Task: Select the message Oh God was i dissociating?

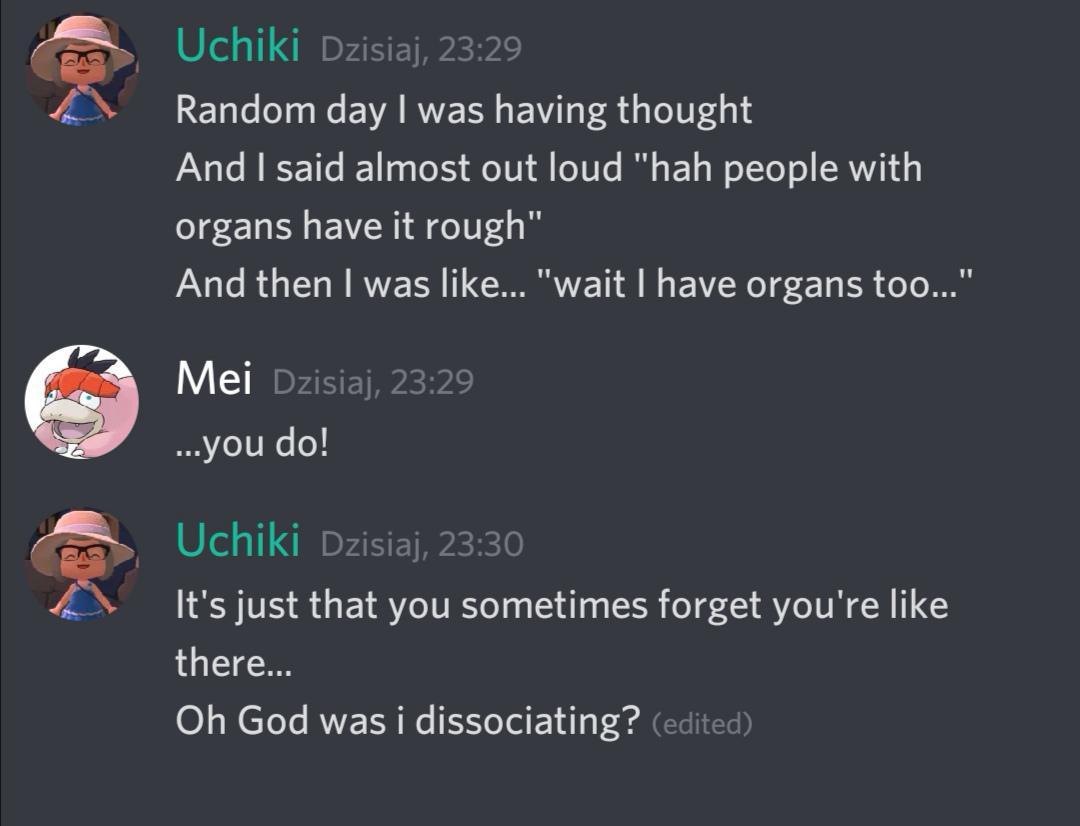Action: click(x=408, y=719)
